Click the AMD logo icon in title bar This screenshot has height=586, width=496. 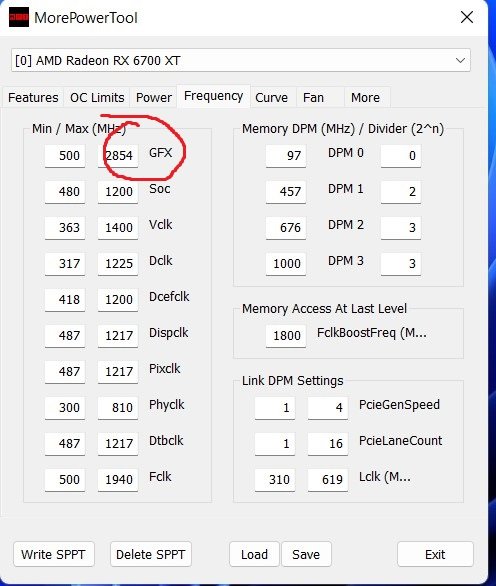coord(19,18)
